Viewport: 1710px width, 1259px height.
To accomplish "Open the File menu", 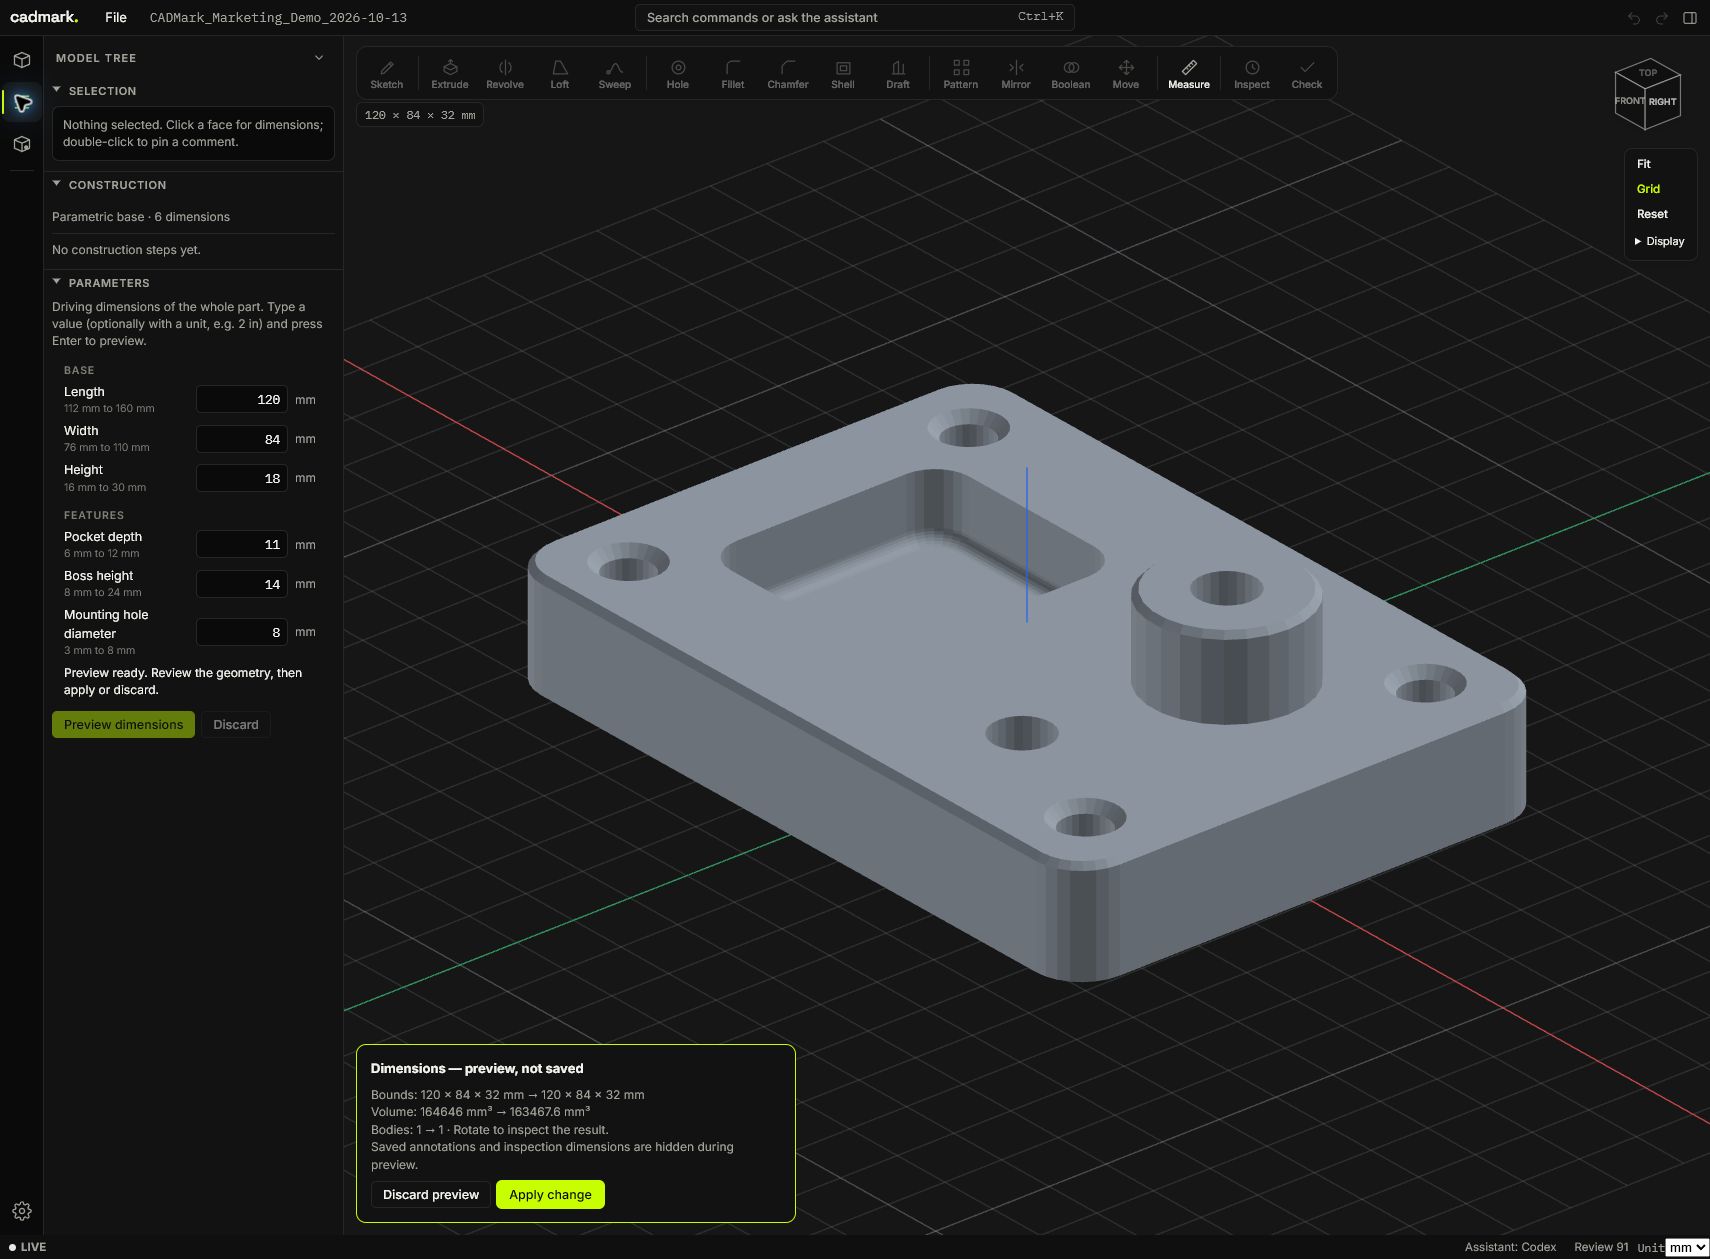I will click(116, 18).
